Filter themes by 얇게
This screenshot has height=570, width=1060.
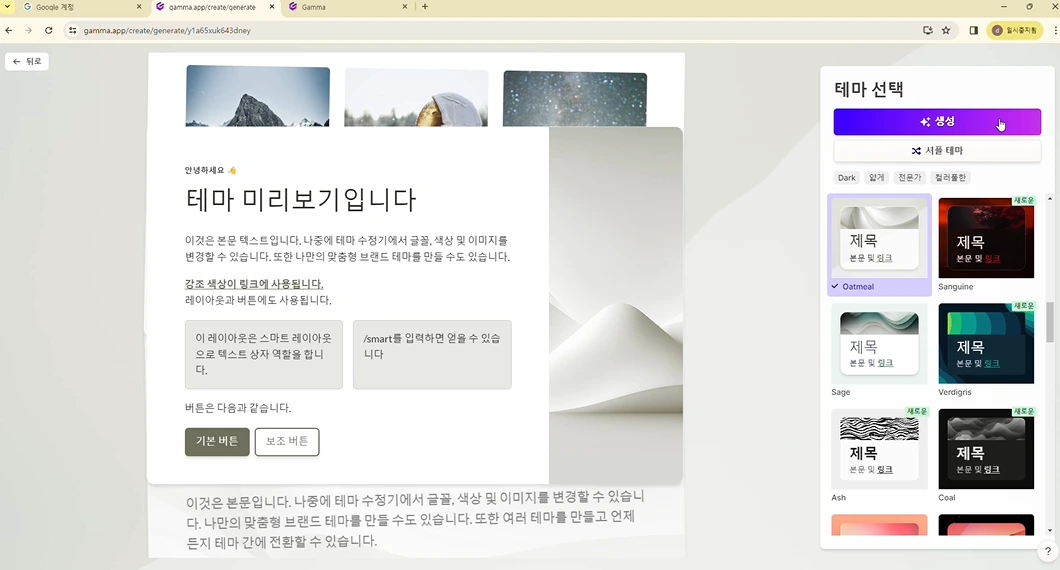click(x=877, y=178)
